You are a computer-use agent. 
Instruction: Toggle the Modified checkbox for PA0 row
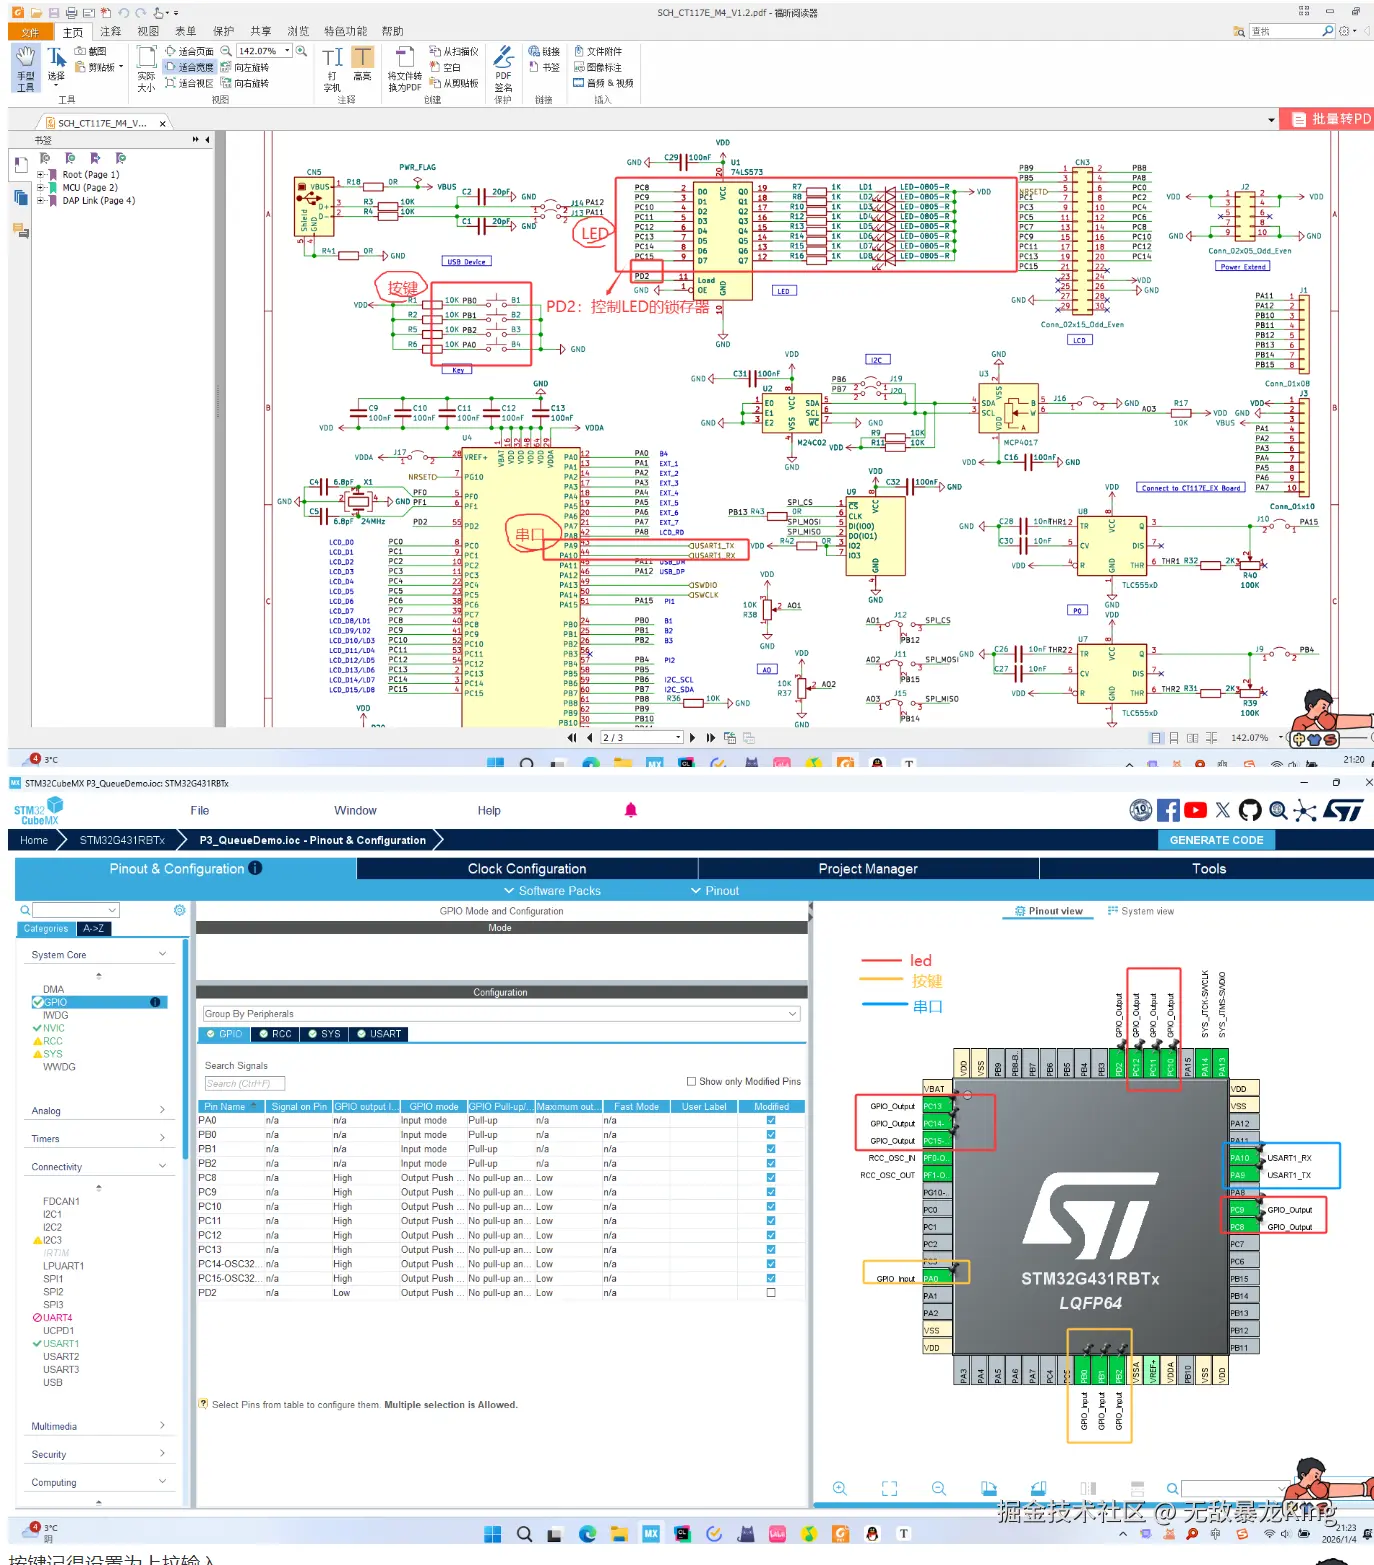(771, 1120)
